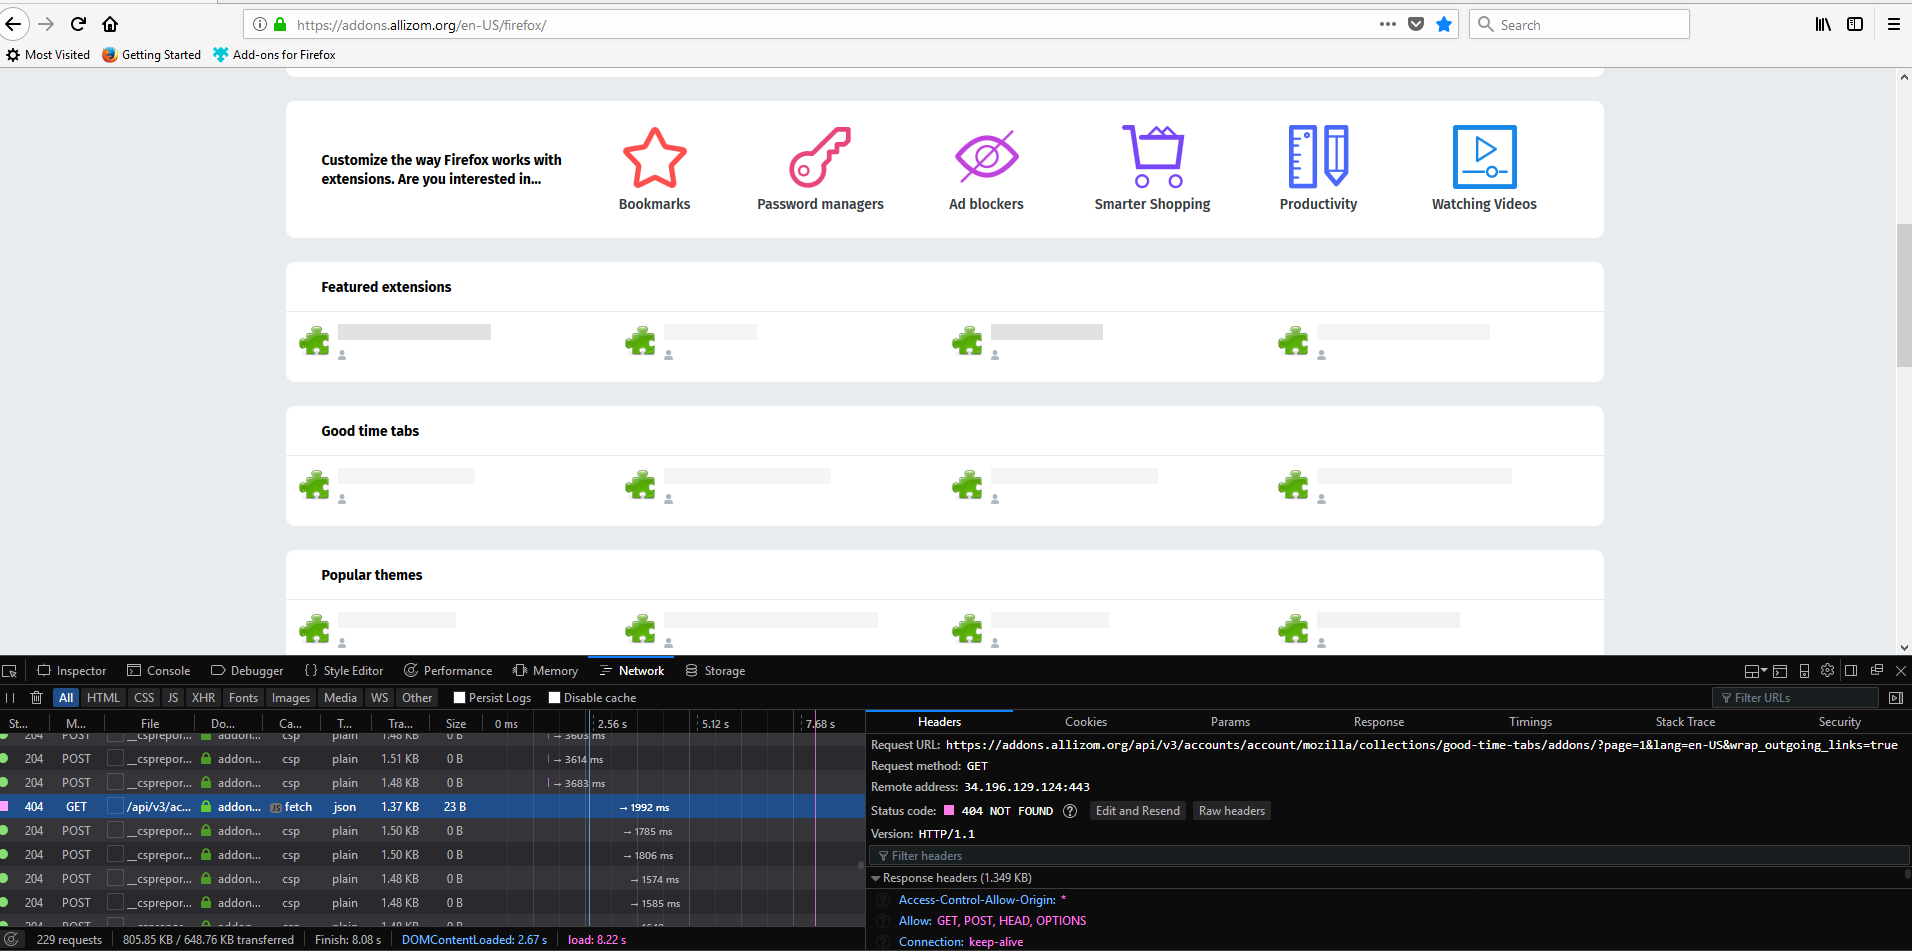Open the Storage panel
Screen dimensions: 1912x951
pos(715,671)
